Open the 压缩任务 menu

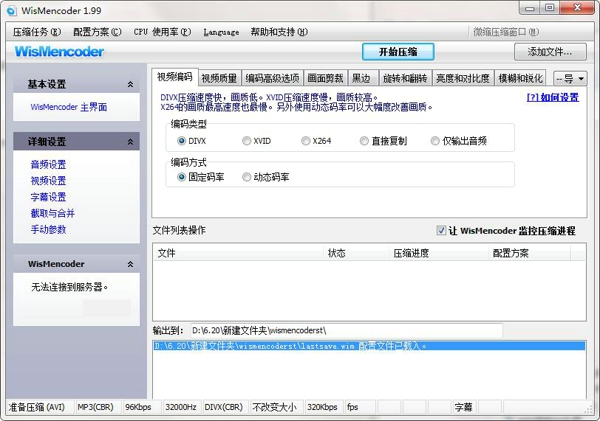37,32
